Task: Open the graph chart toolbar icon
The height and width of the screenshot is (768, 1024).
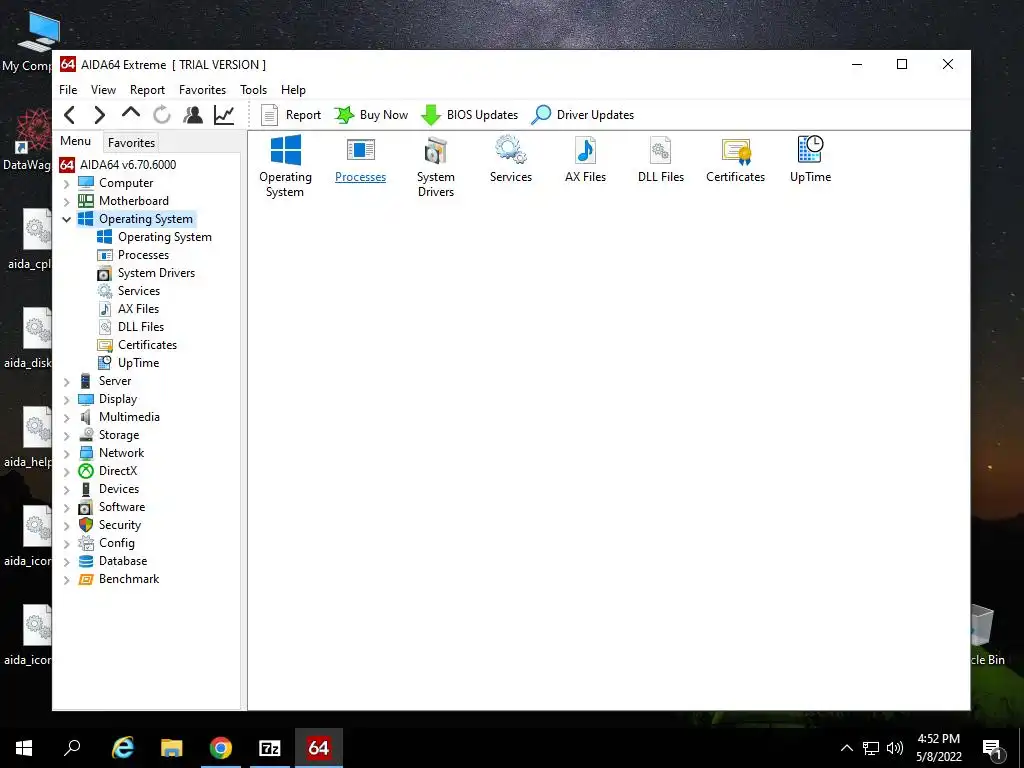Action: tap(224, 115)
